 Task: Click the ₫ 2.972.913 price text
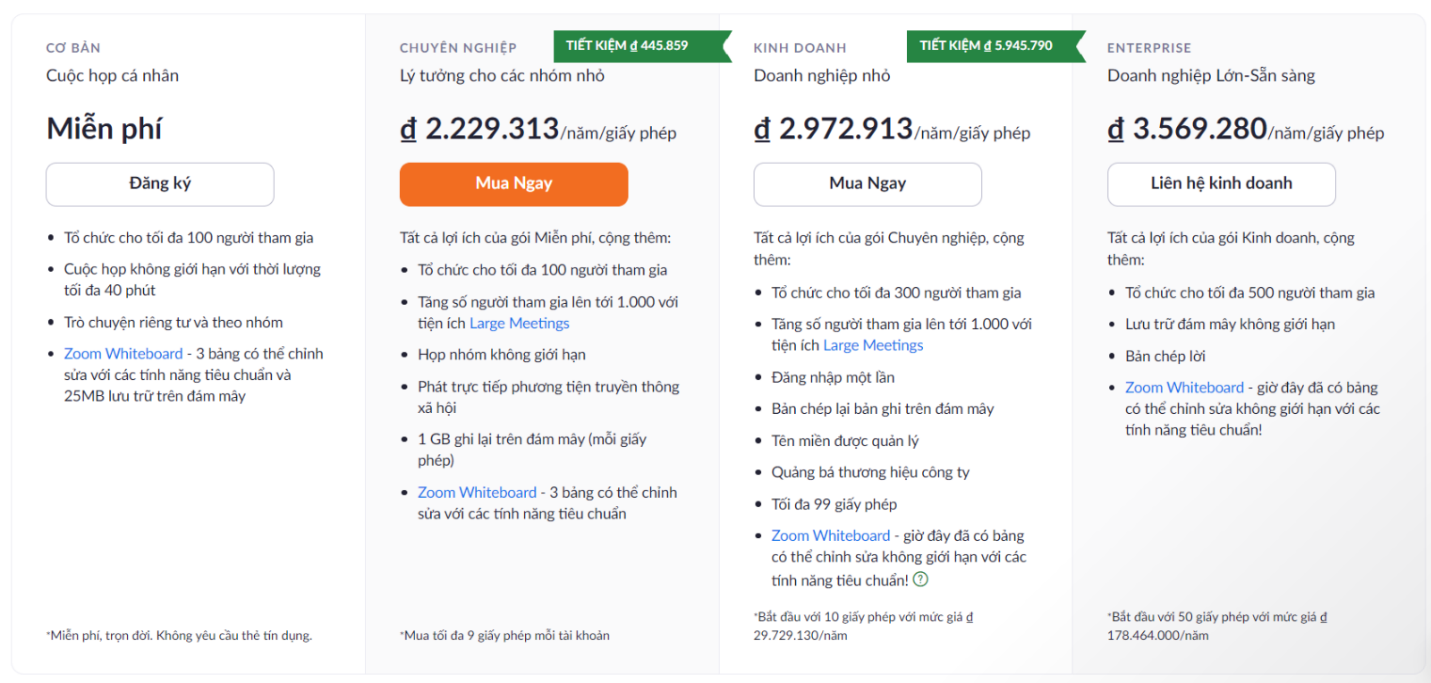(834, 130)
